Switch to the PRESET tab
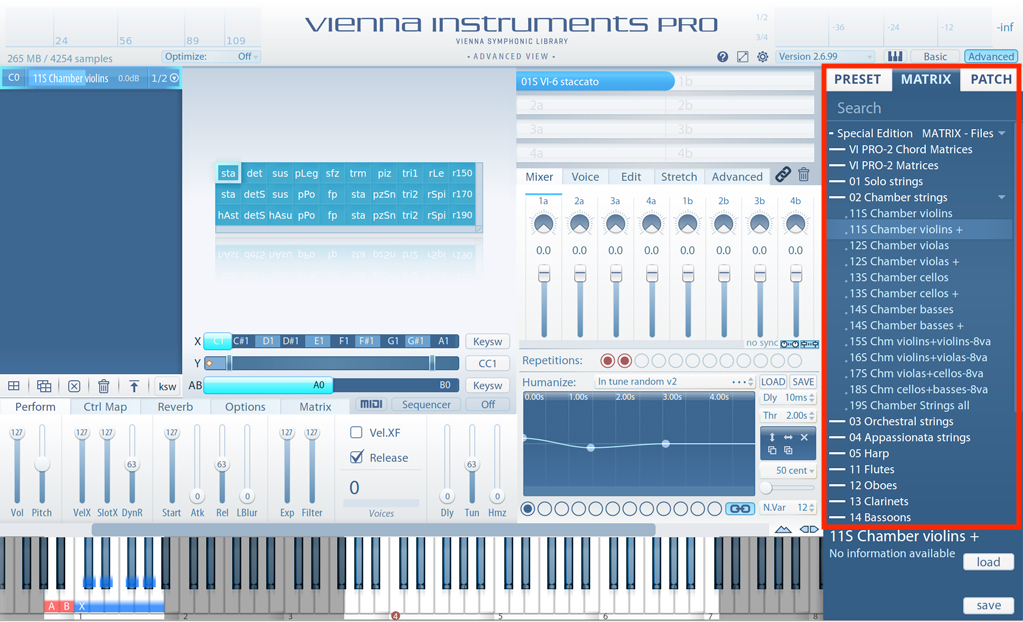 (857, 79)
